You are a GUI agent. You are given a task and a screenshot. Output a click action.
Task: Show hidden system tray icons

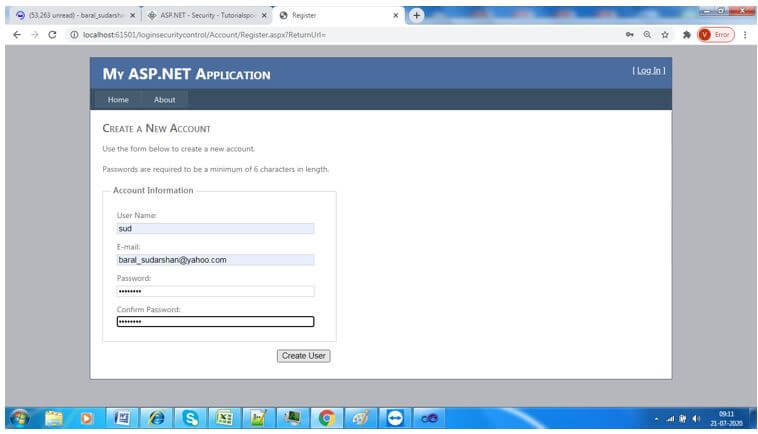pyautogui.click(x=656, y=419)
